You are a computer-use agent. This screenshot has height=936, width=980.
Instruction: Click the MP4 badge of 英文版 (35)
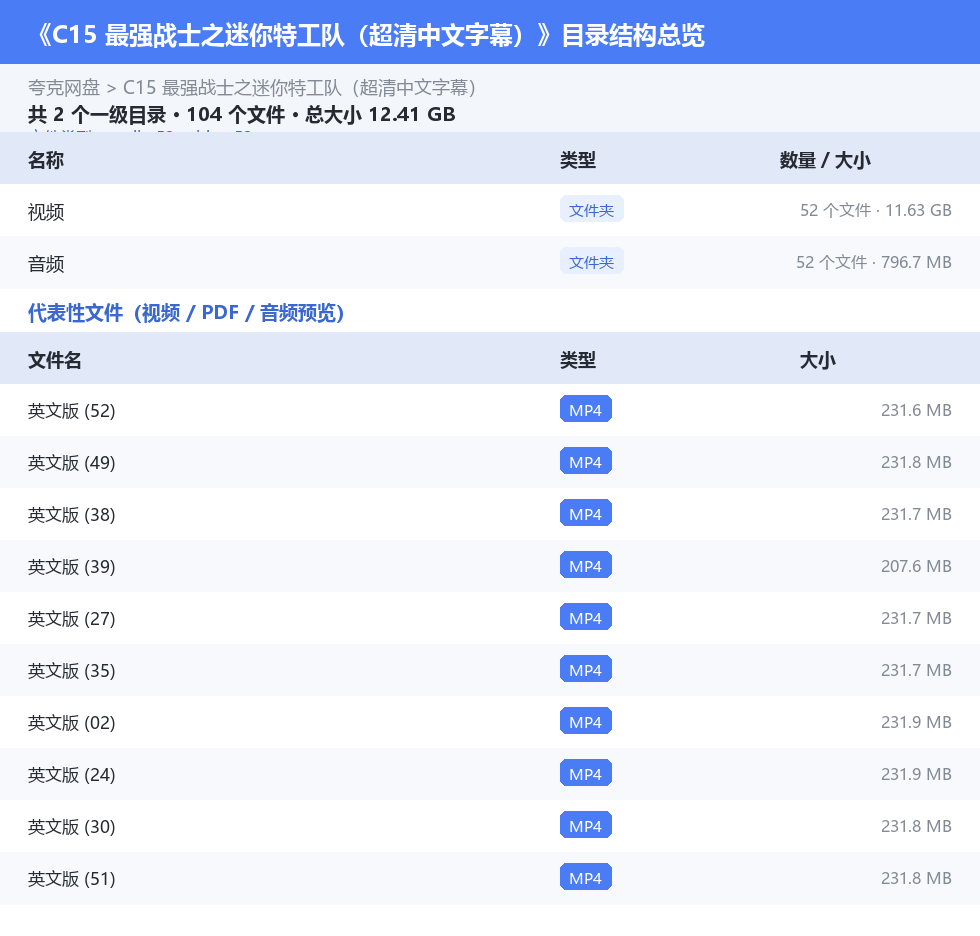(x=586, y=669)
